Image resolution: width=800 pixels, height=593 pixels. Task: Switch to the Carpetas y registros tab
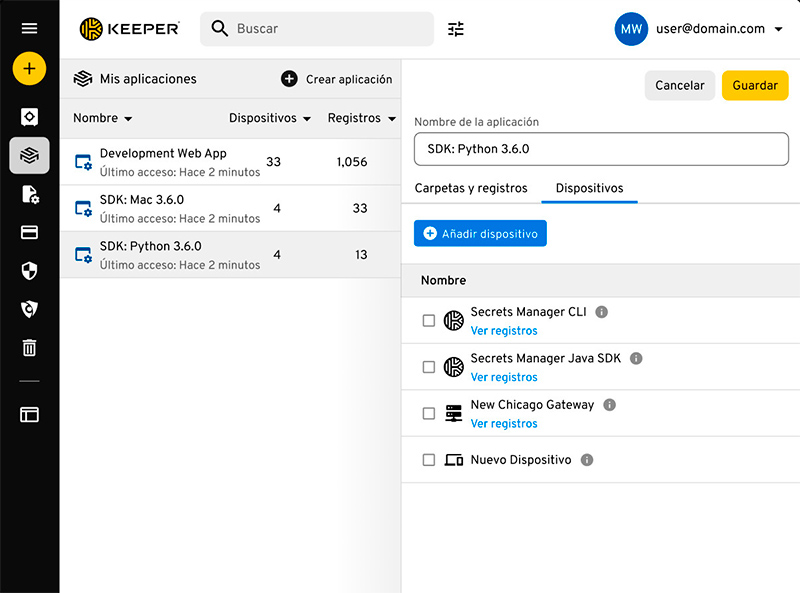coord(471,188)
